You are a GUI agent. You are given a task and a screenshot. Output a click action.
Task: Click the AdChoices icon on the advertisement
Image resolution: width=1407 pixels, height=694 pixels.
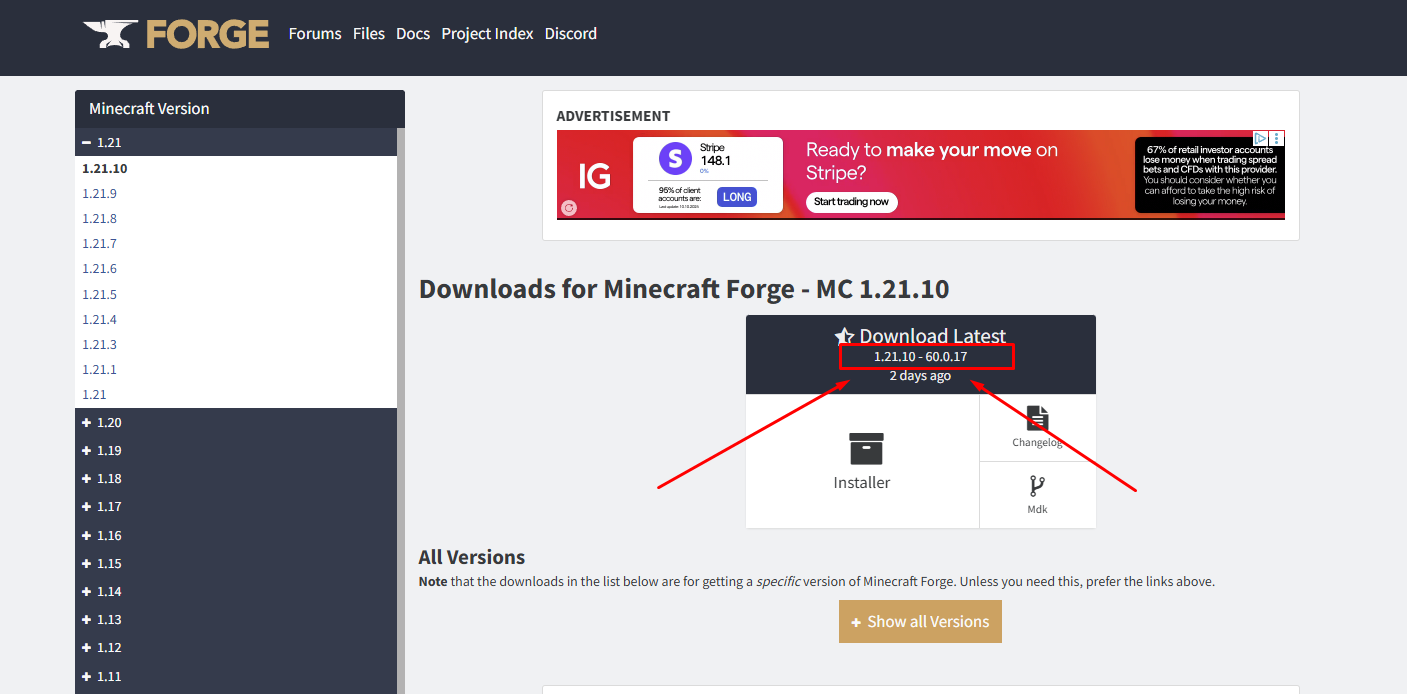click(1261, 139)
